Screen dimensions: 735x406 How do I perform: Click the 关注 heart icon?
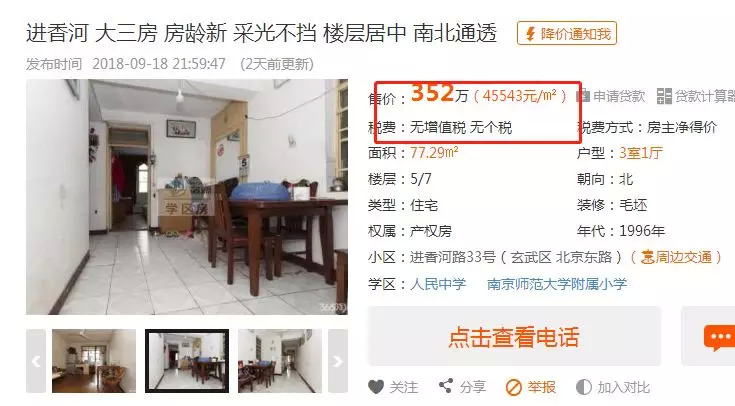coord(376,387)
